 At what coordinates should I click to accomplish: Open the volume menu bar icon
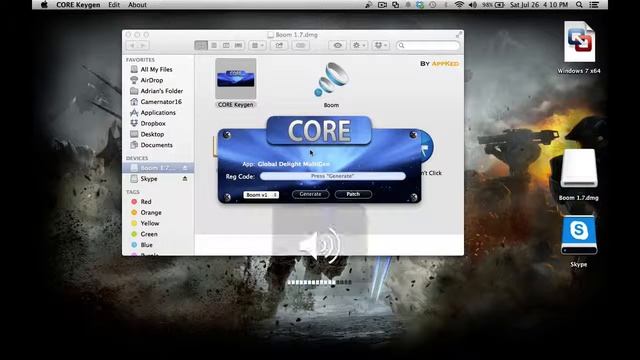pos(473,5)
